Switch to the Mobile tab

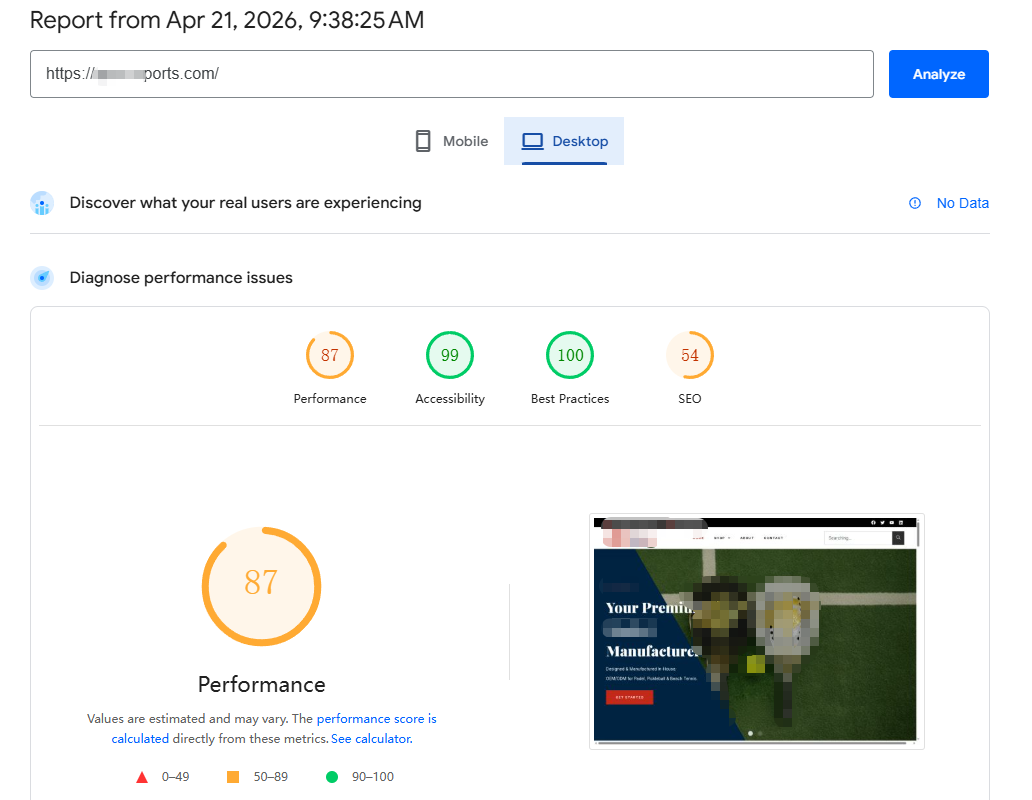tap(452, 141)
